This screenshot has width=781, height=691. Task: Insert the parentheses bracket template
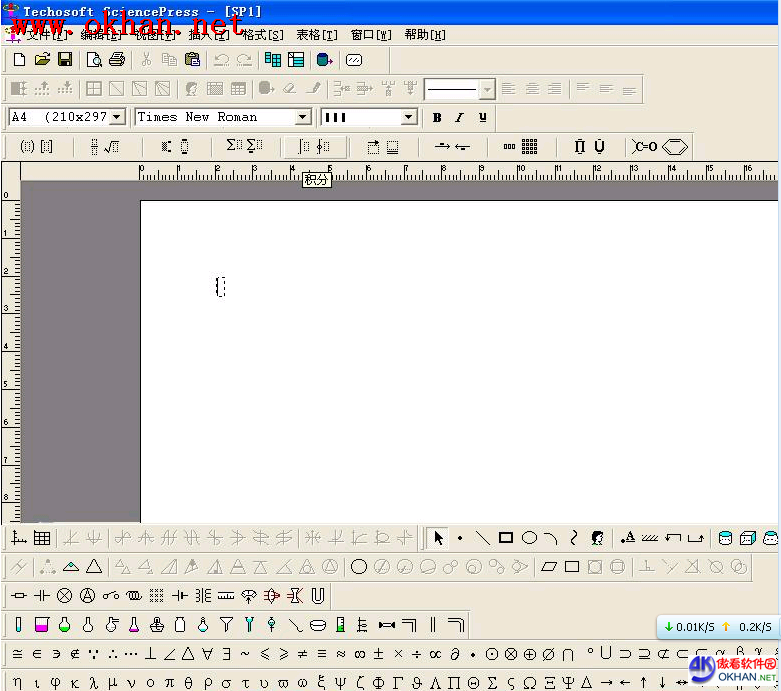coord(27,146)
